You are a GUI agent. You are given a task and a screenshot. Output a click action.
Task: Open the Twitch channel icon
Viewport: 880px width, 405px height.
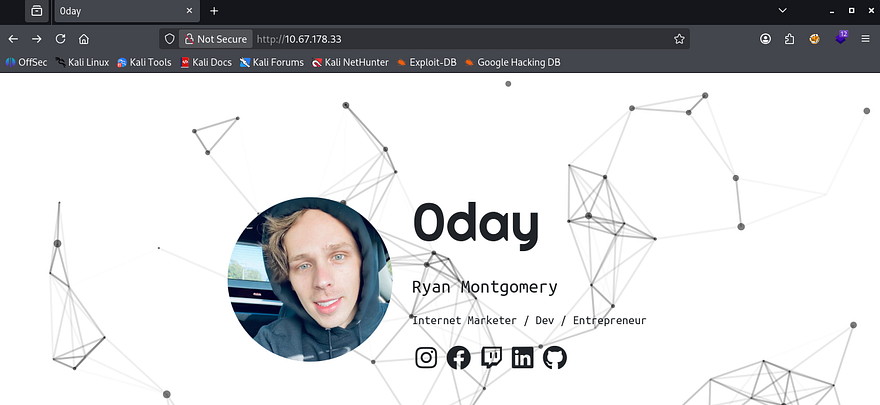(491, 357)
